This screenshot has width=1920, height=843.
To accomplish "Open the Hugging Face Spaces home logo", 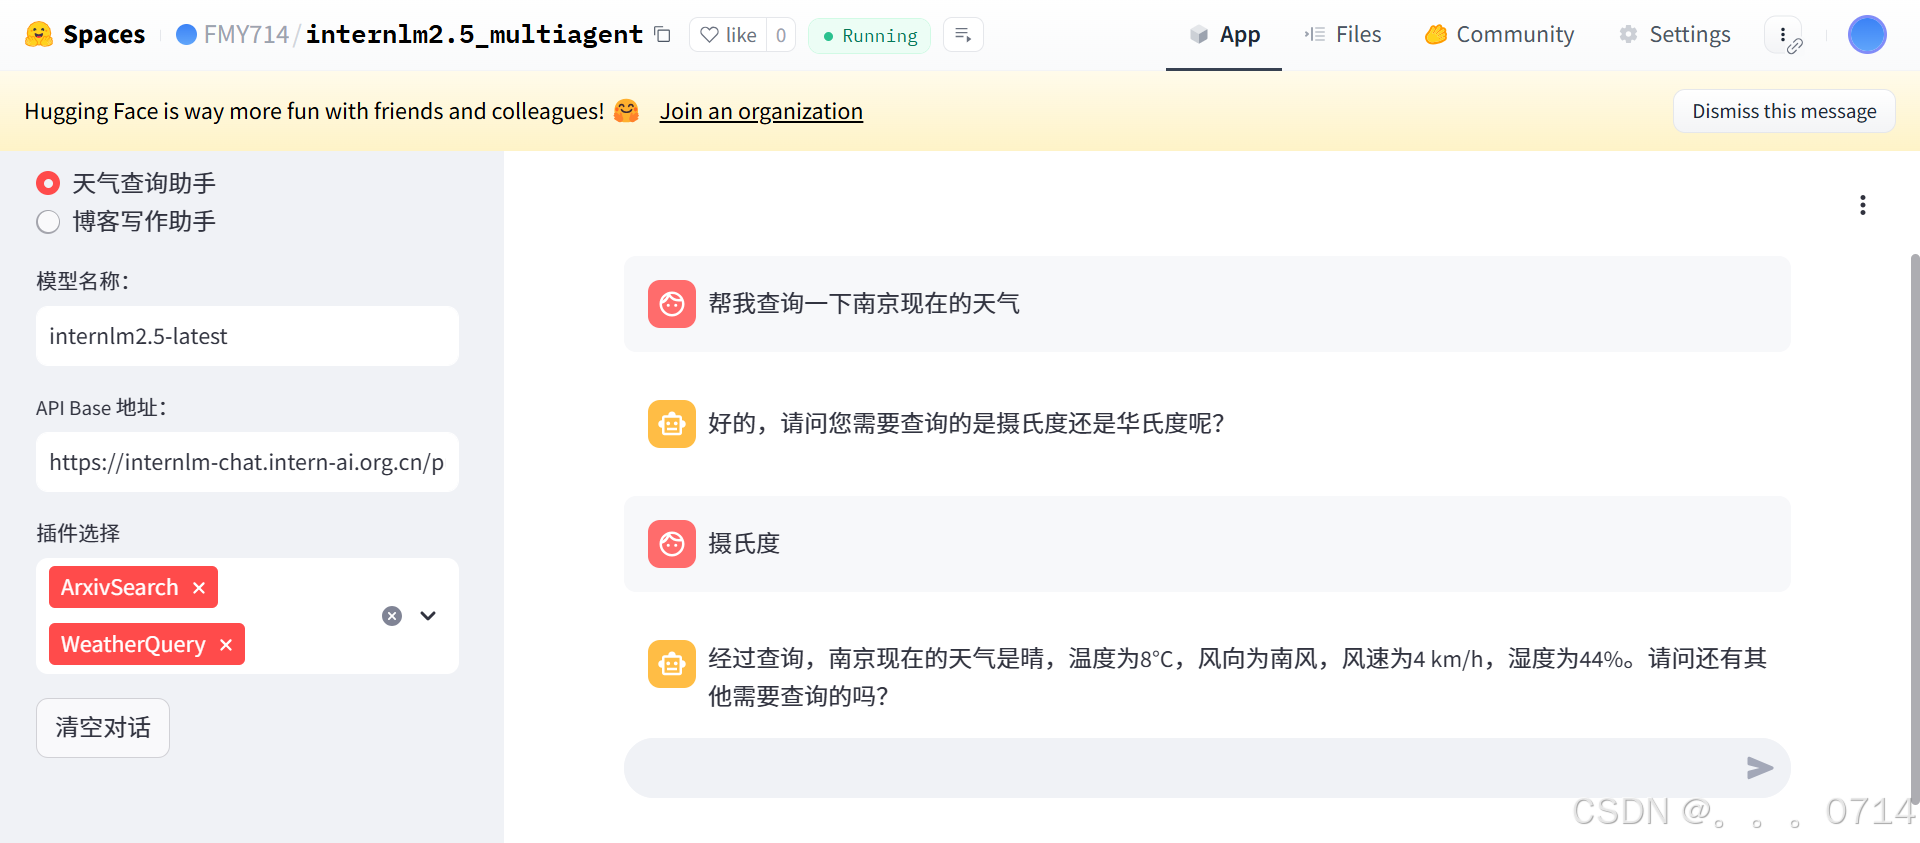I will point(39,35).
